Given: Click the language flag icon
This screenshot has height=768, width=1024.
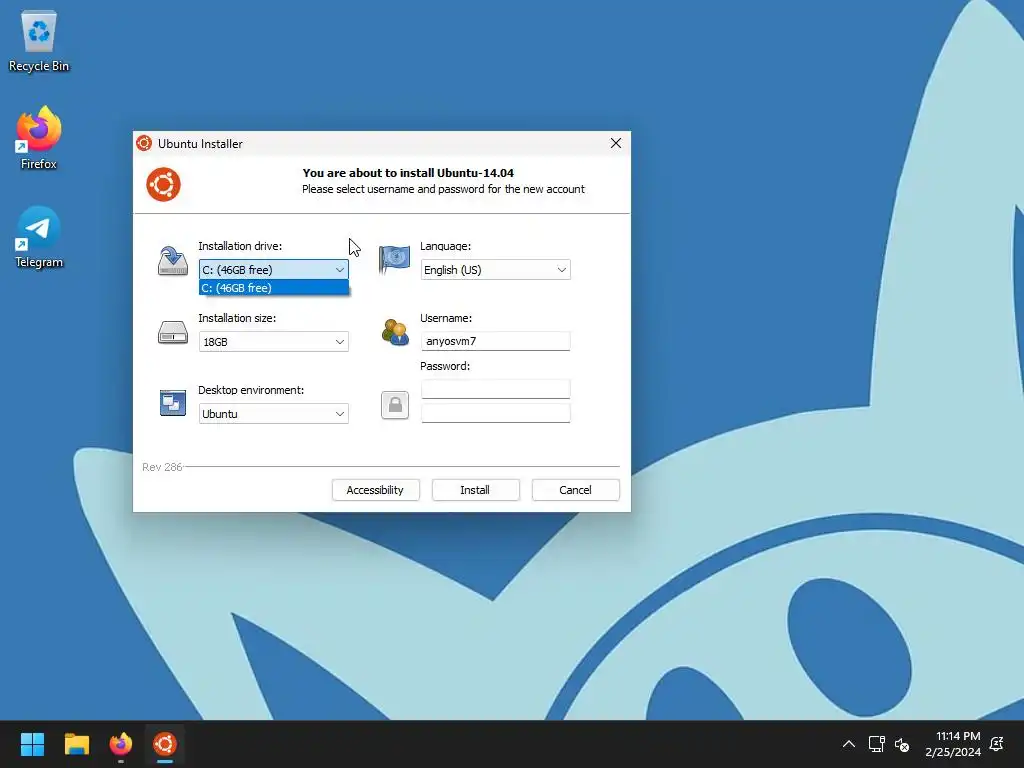Looking at the screenshot, I should (394, 259).
